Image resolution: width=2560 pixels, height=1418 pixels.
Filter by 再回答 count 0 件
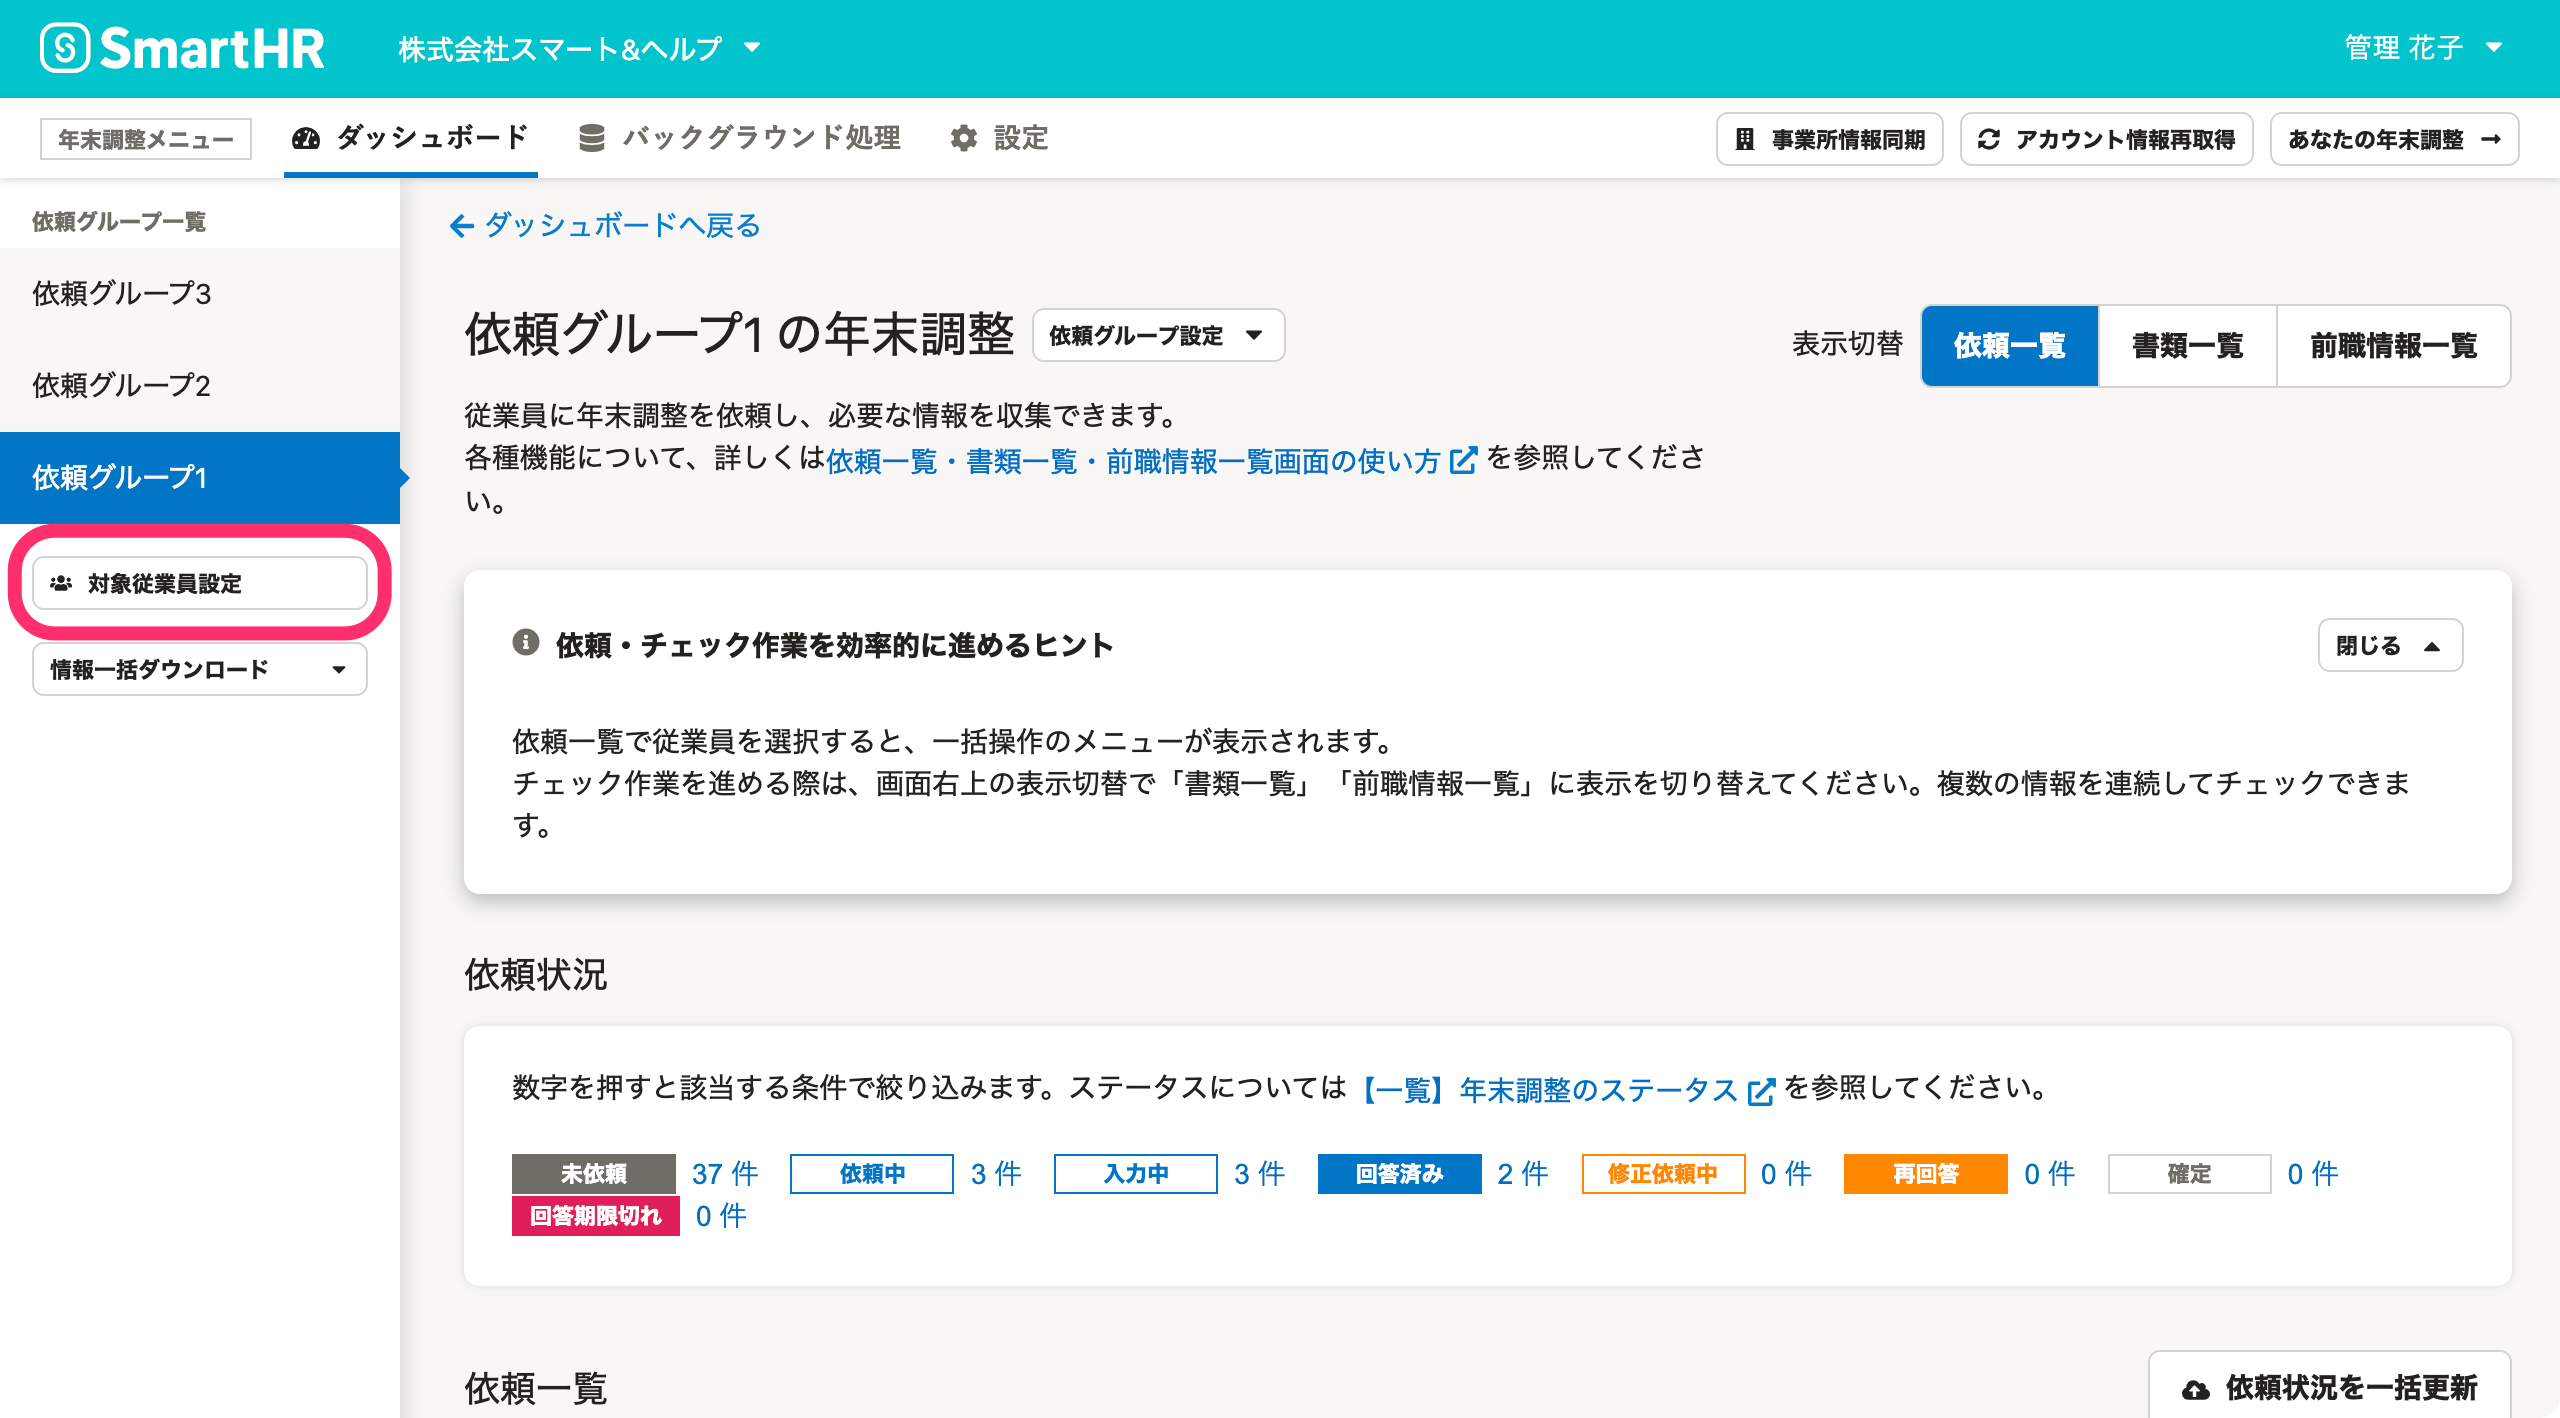2050,1174
